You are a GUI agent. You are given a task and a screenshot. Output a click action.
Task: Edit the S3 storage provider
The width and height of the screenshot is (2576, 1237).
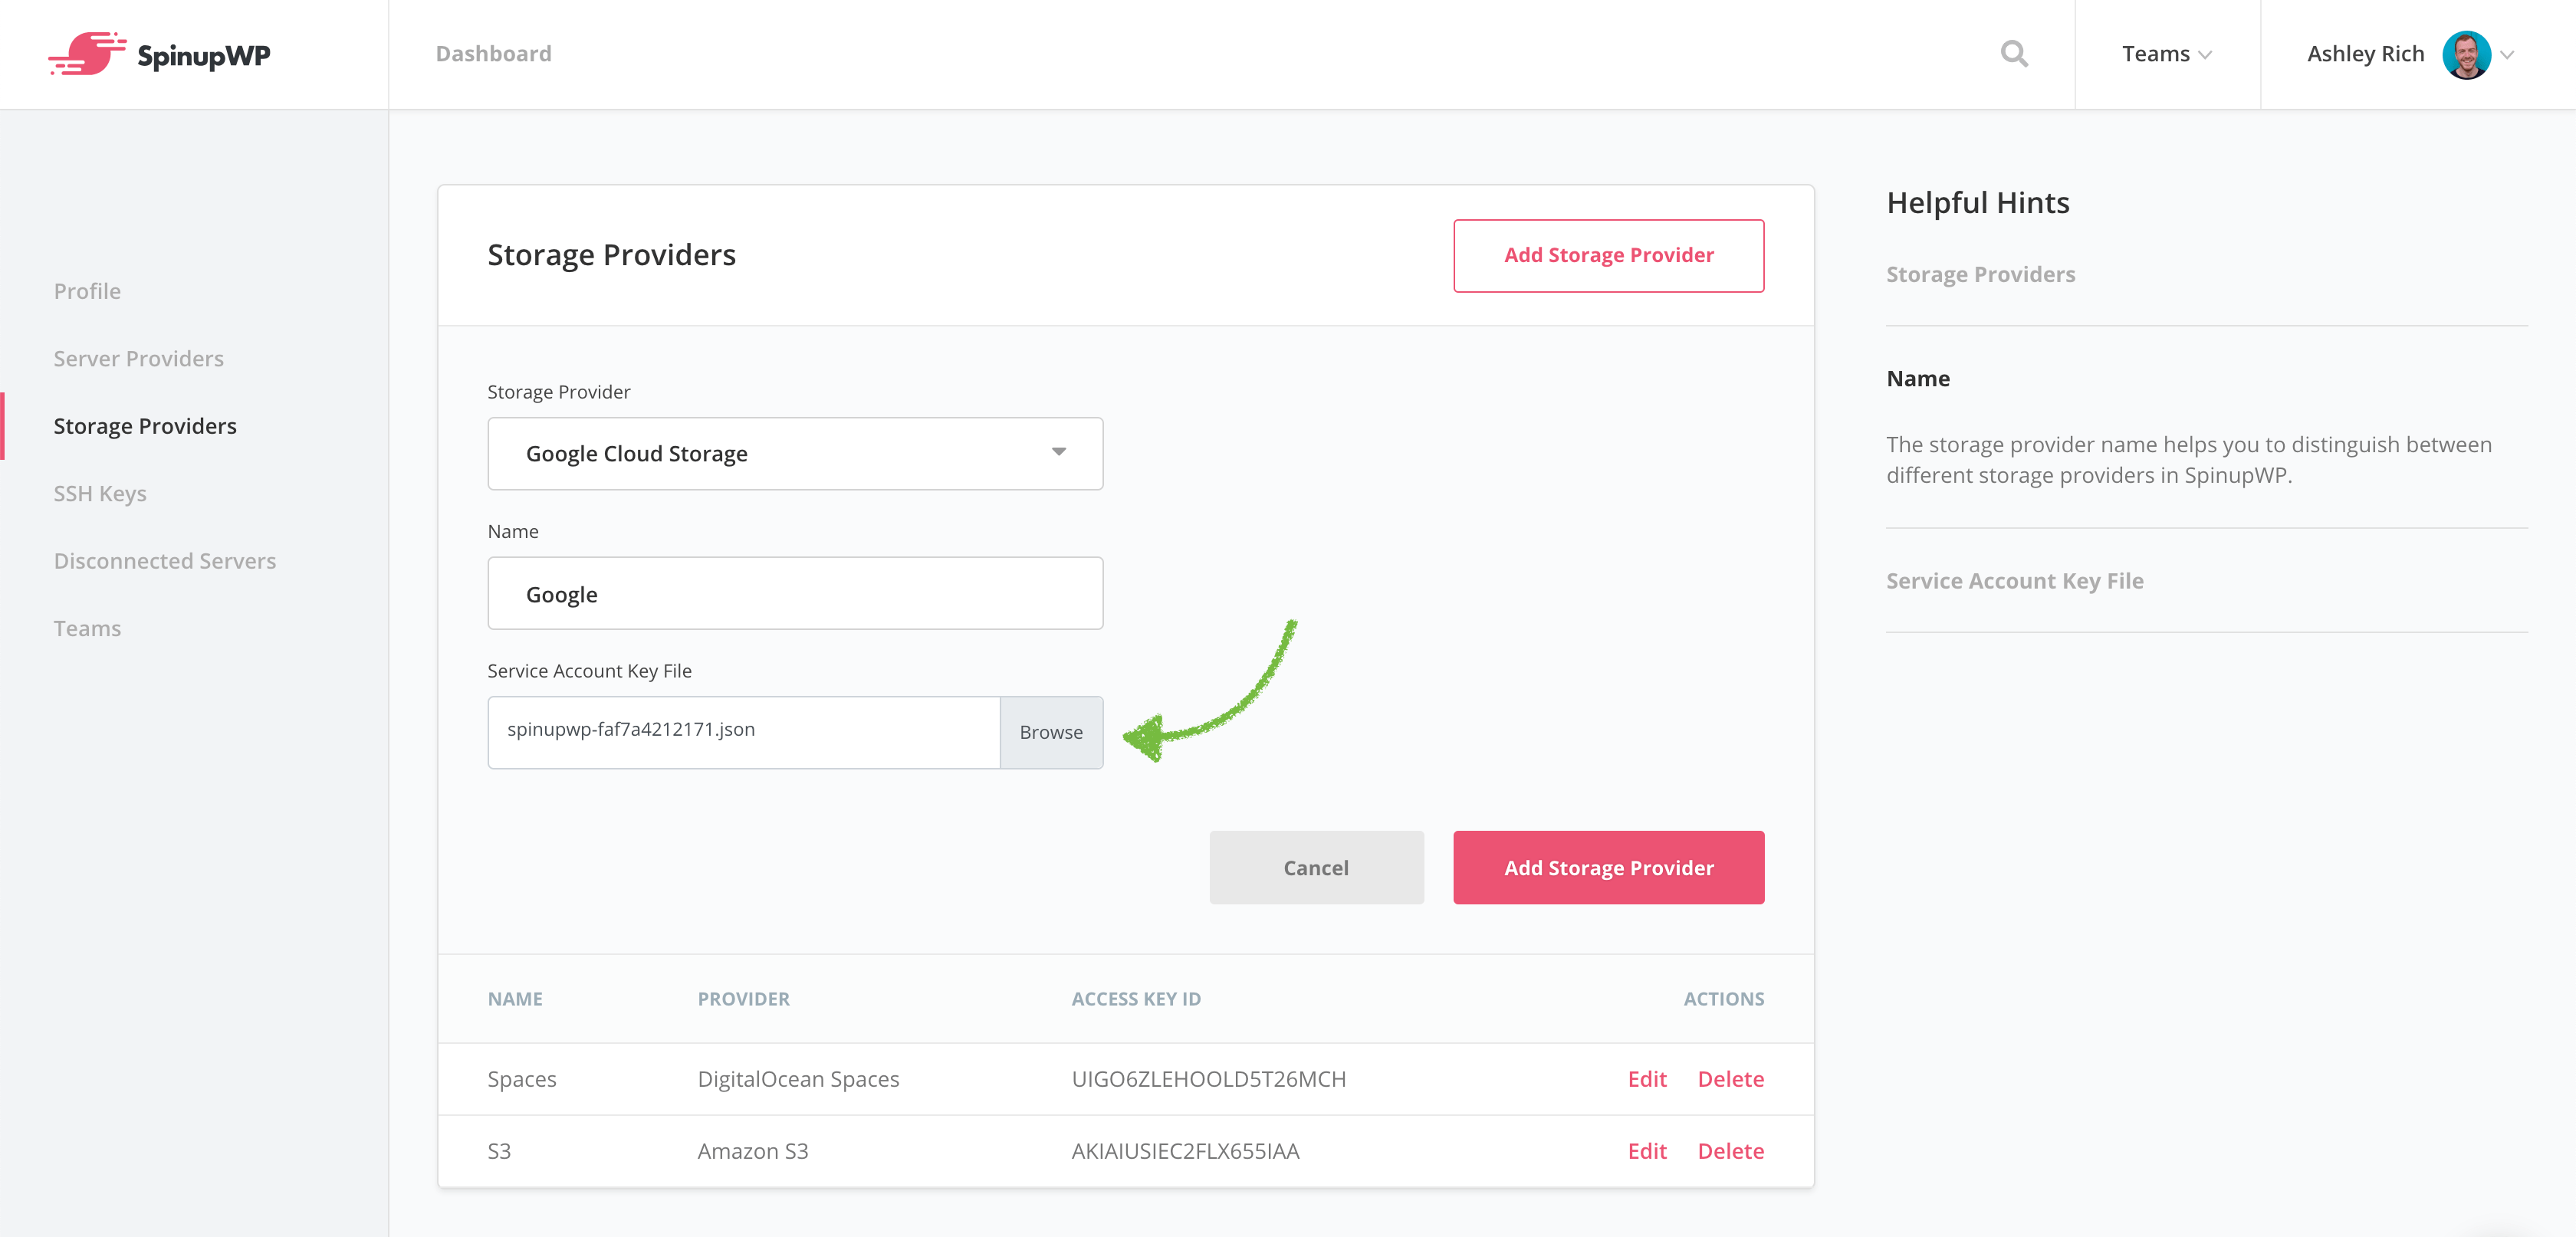pos(1647,1151)
